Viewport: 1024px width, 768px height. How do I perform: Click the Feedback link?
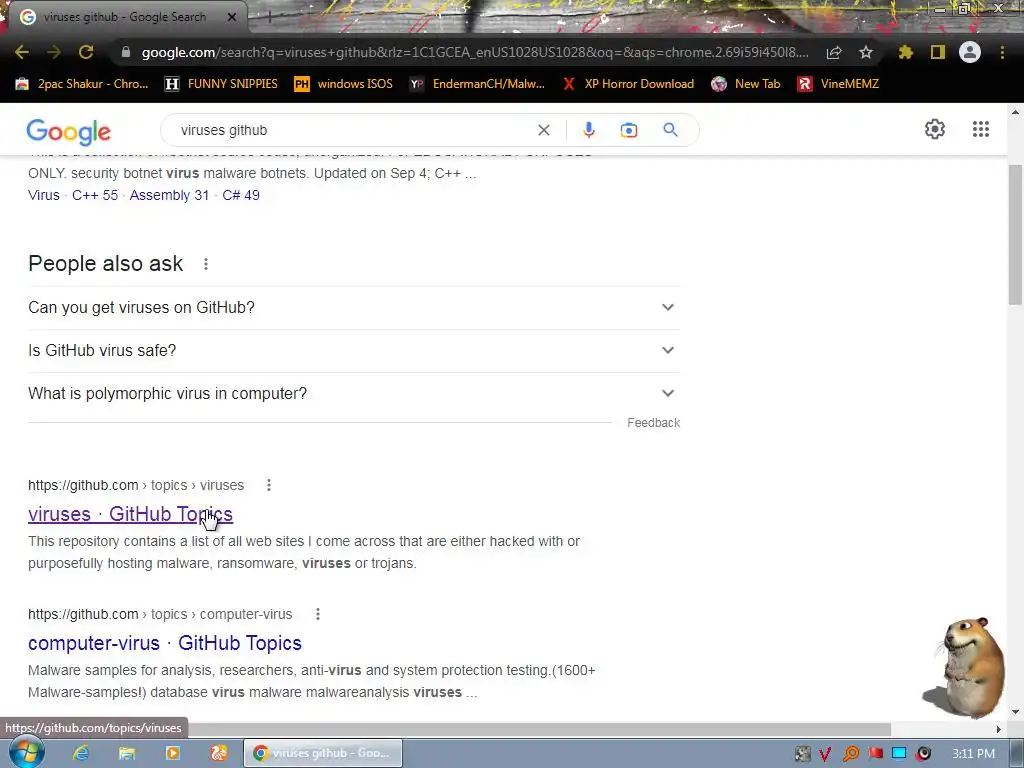click(x=653, y=423)
